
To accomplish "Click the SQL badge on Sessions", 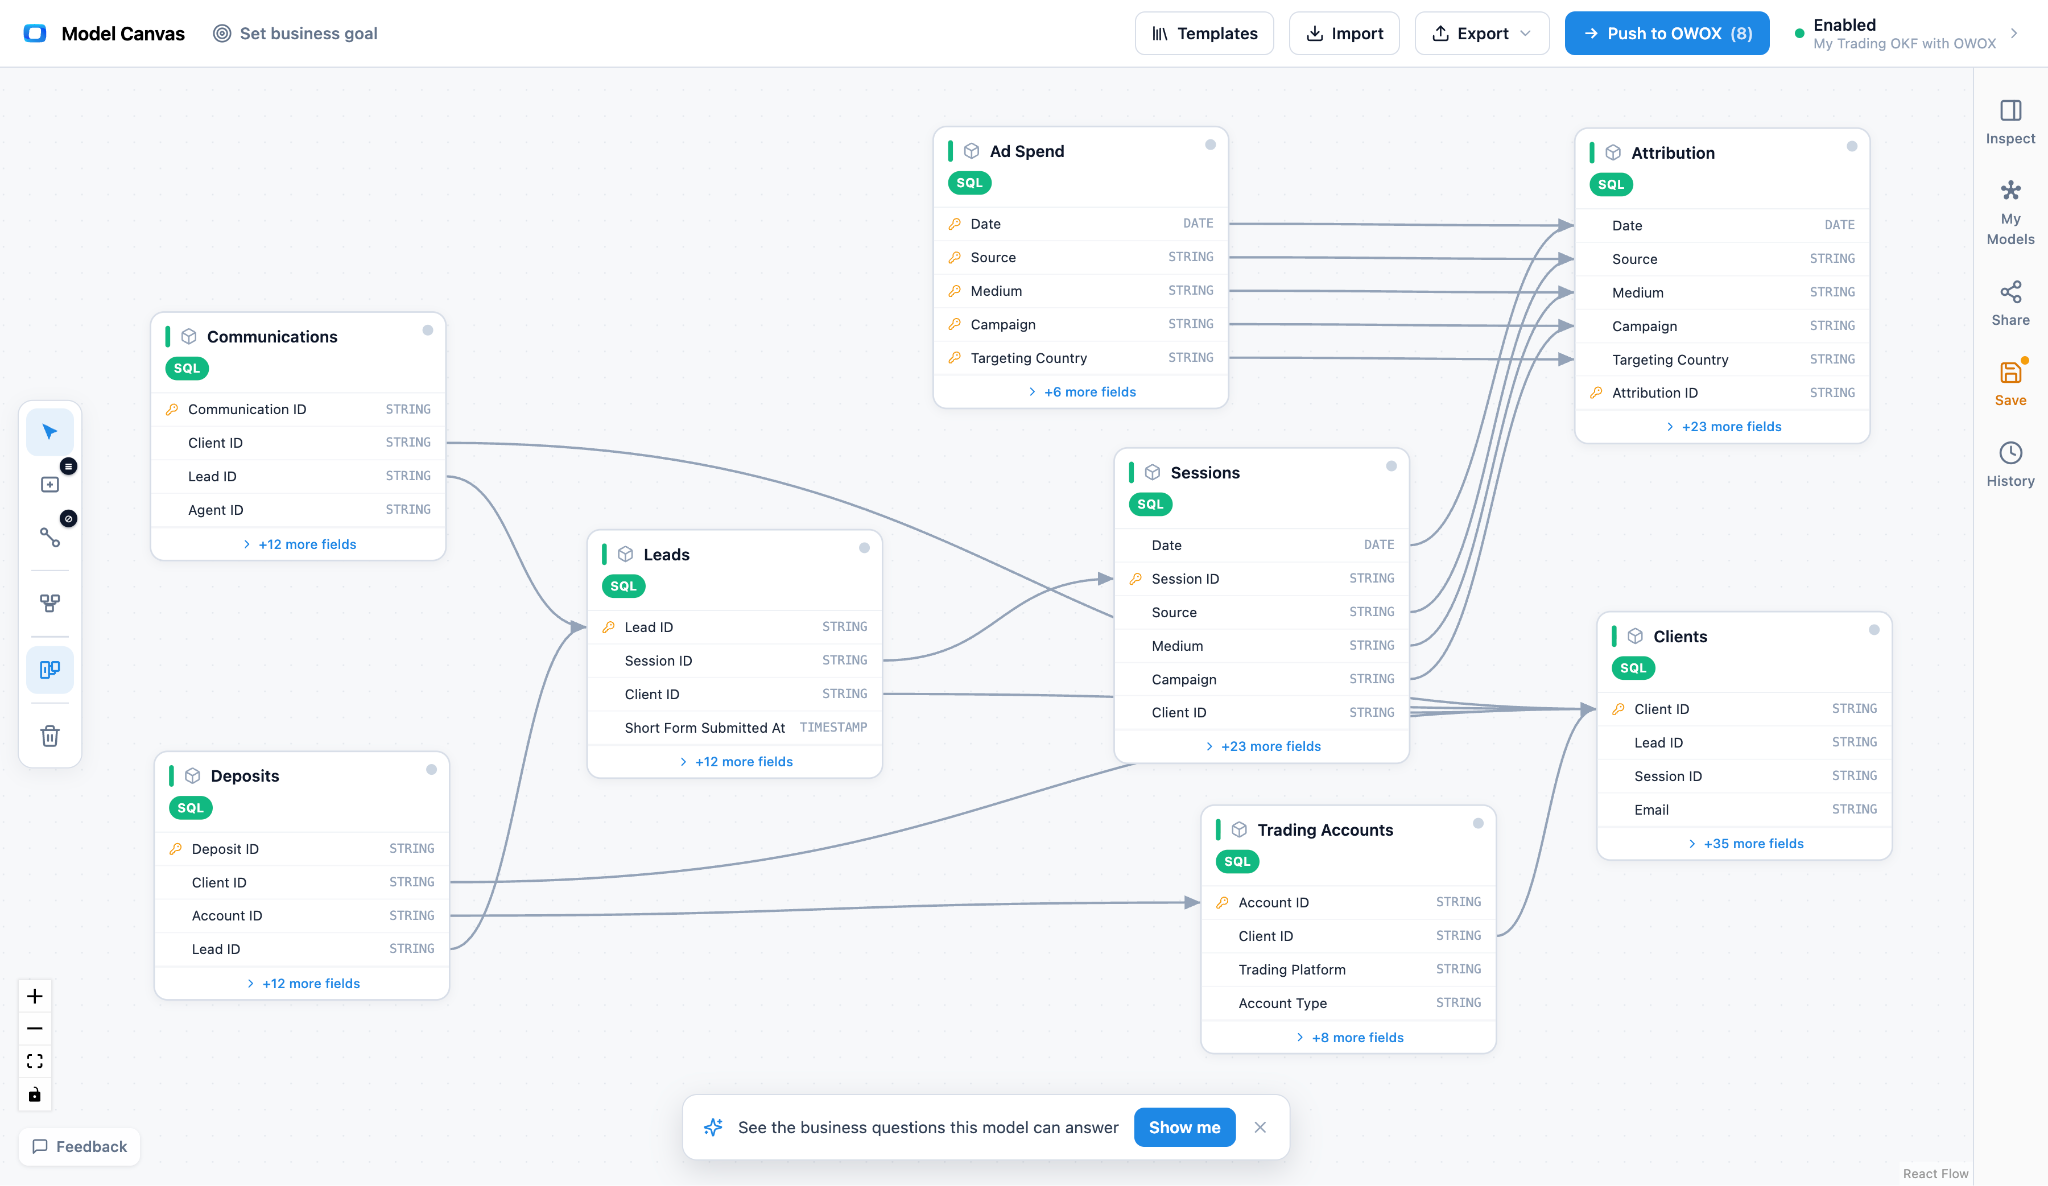I will [1150, 504].
